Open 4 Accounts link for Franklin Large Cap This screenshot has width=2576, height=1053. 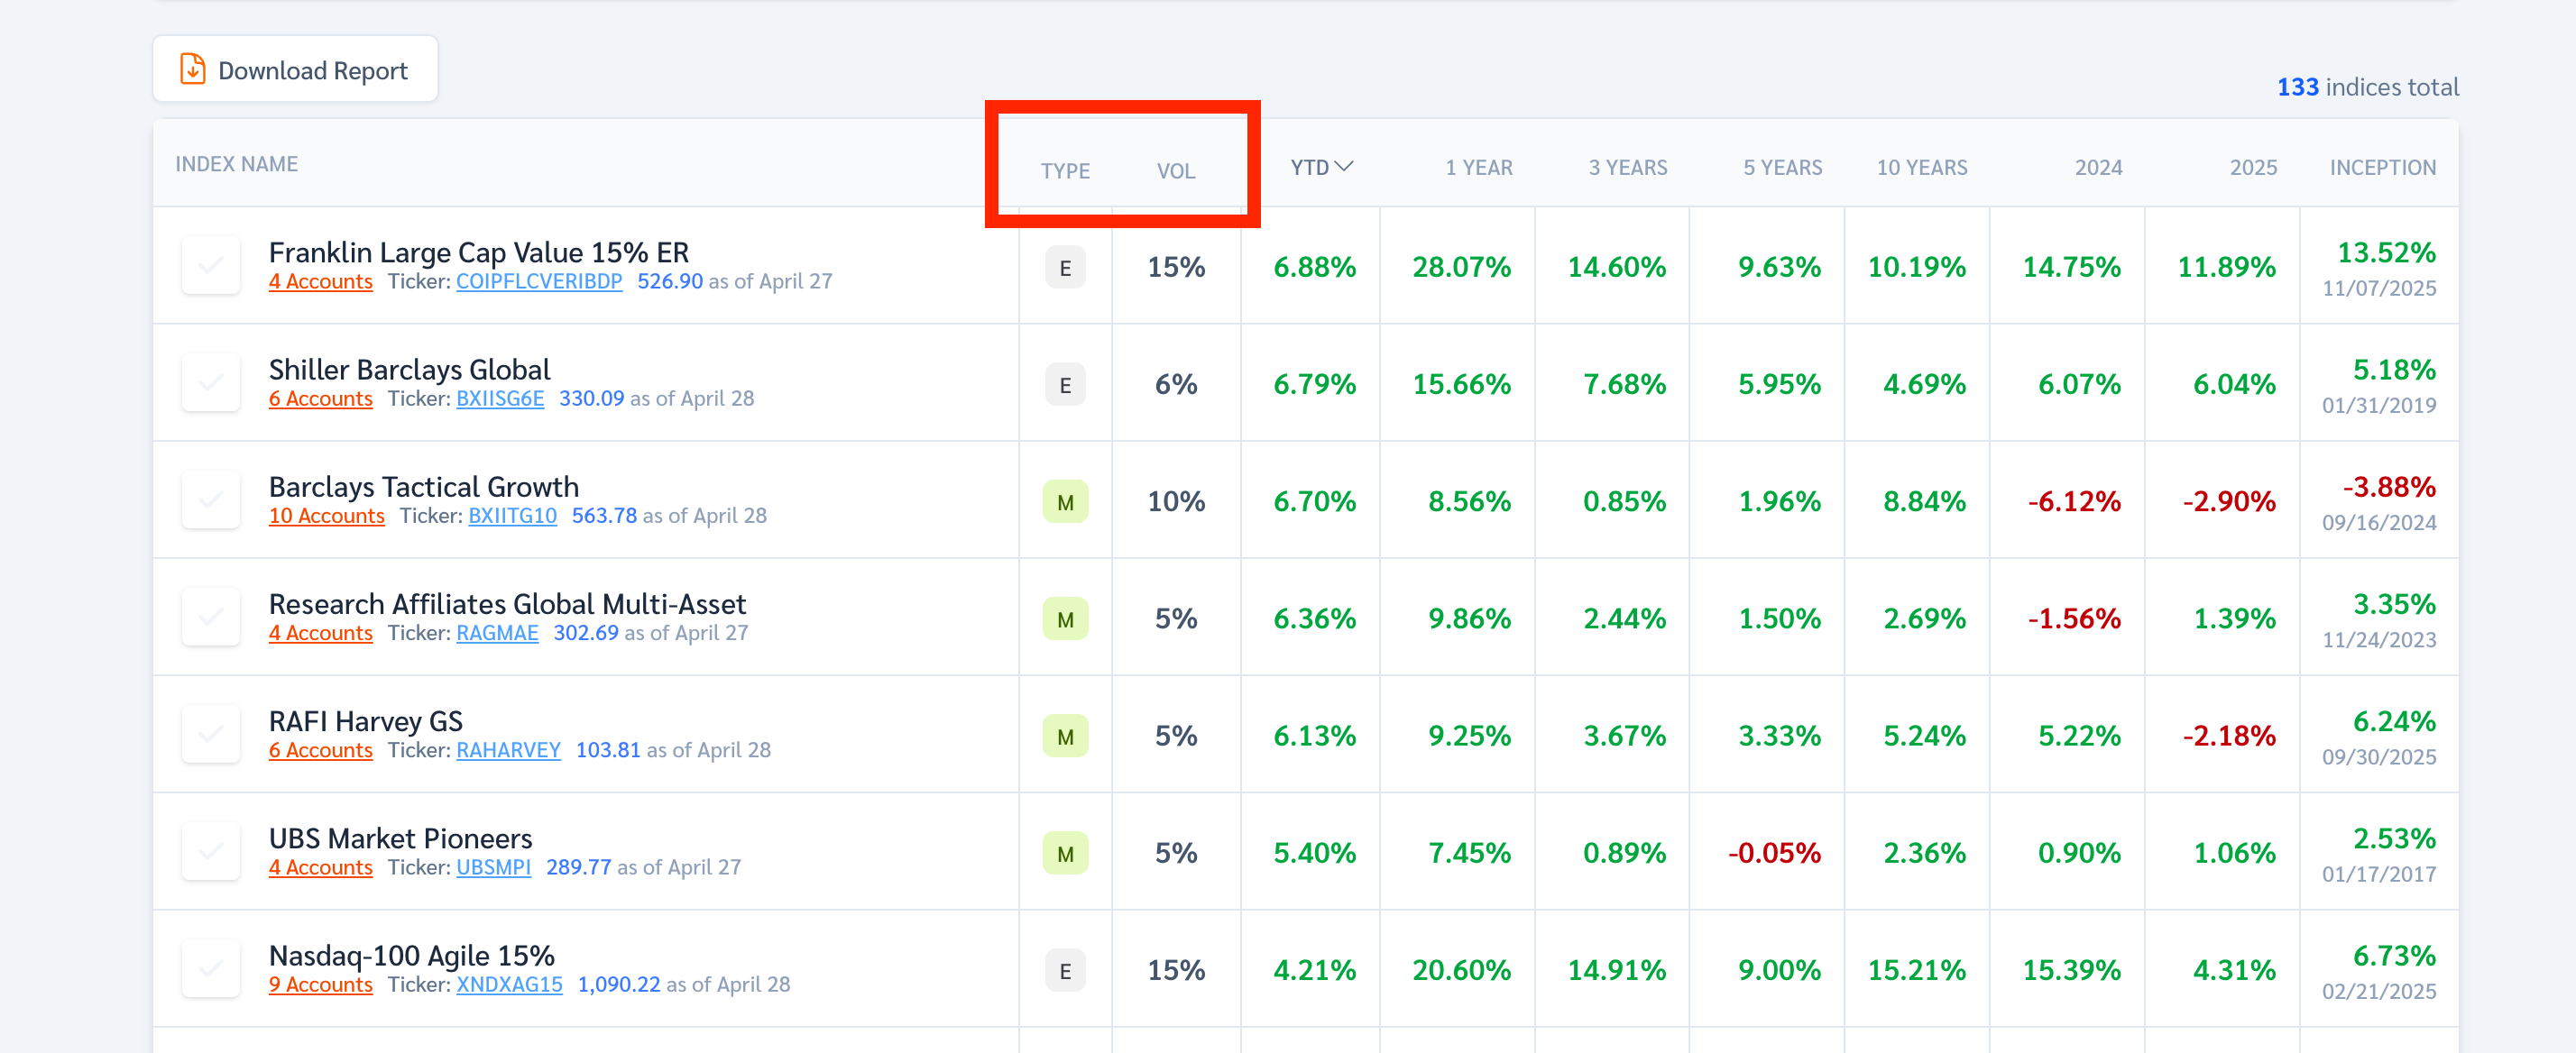click(x=320, y=281)
